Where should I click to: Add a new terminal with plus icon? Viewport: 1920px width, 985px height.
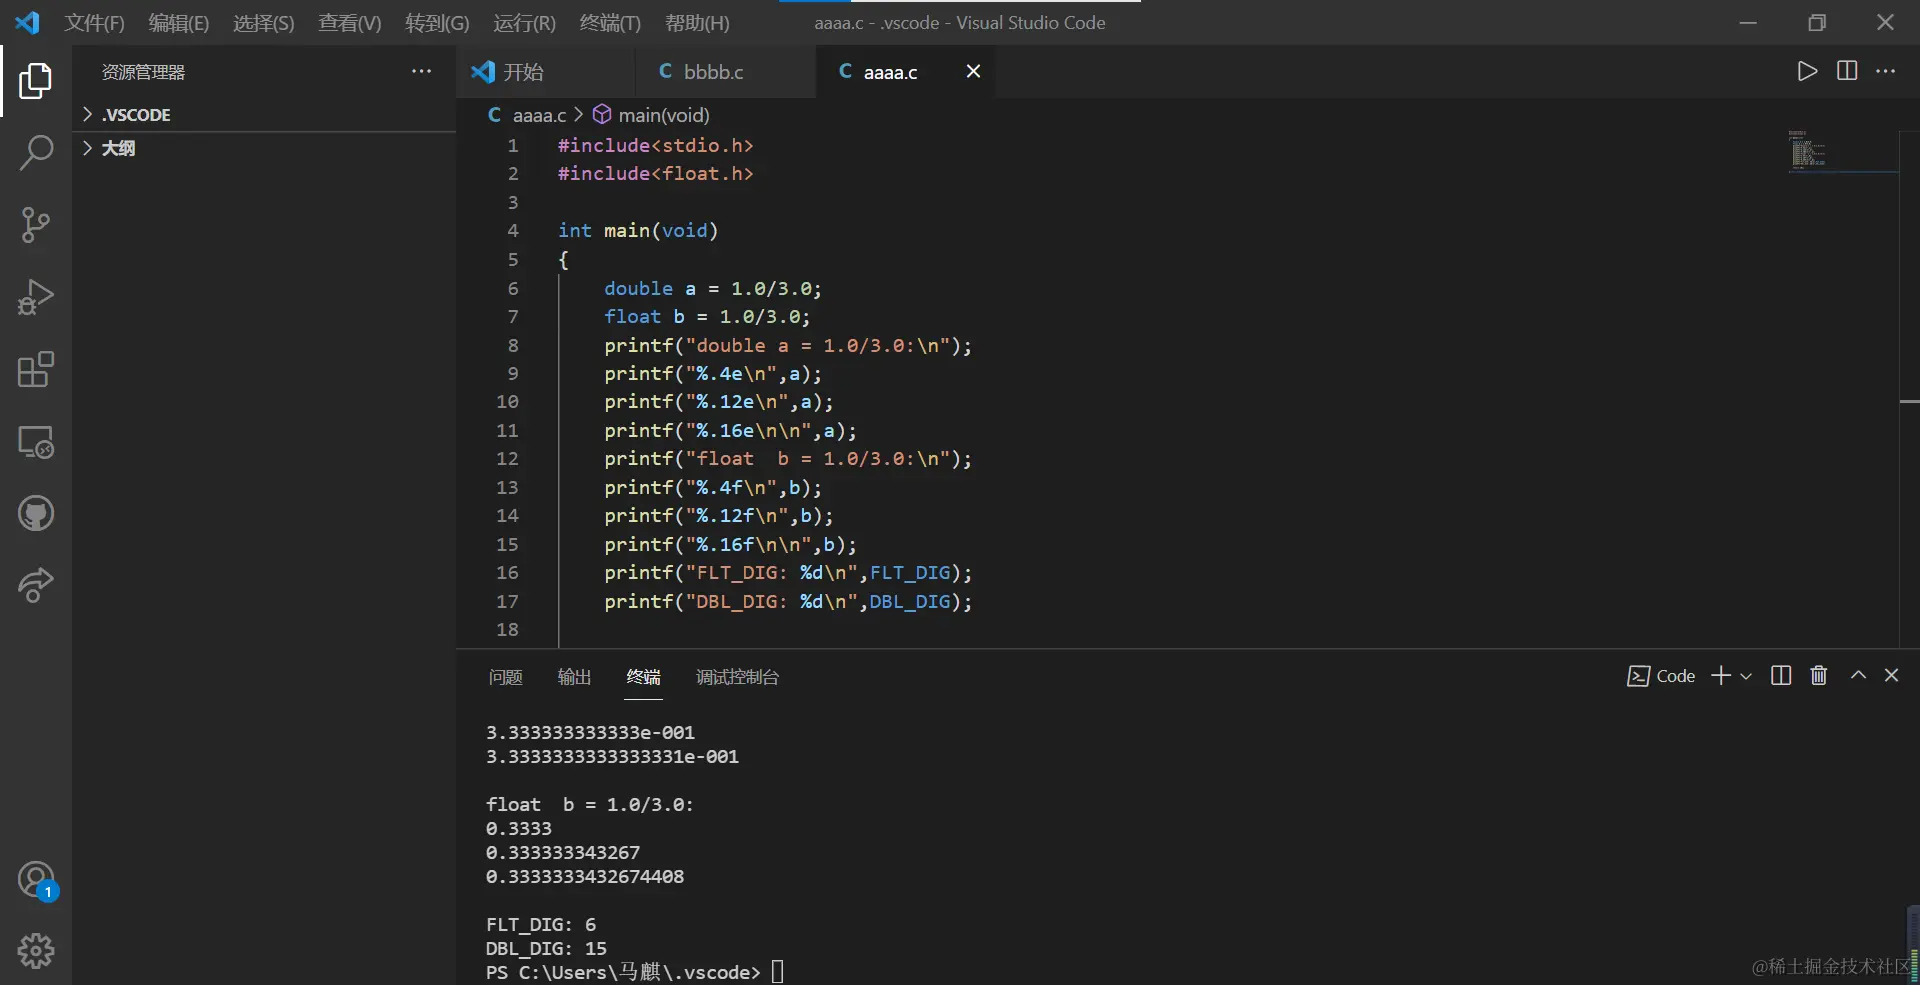click(x=1721, y=676)
